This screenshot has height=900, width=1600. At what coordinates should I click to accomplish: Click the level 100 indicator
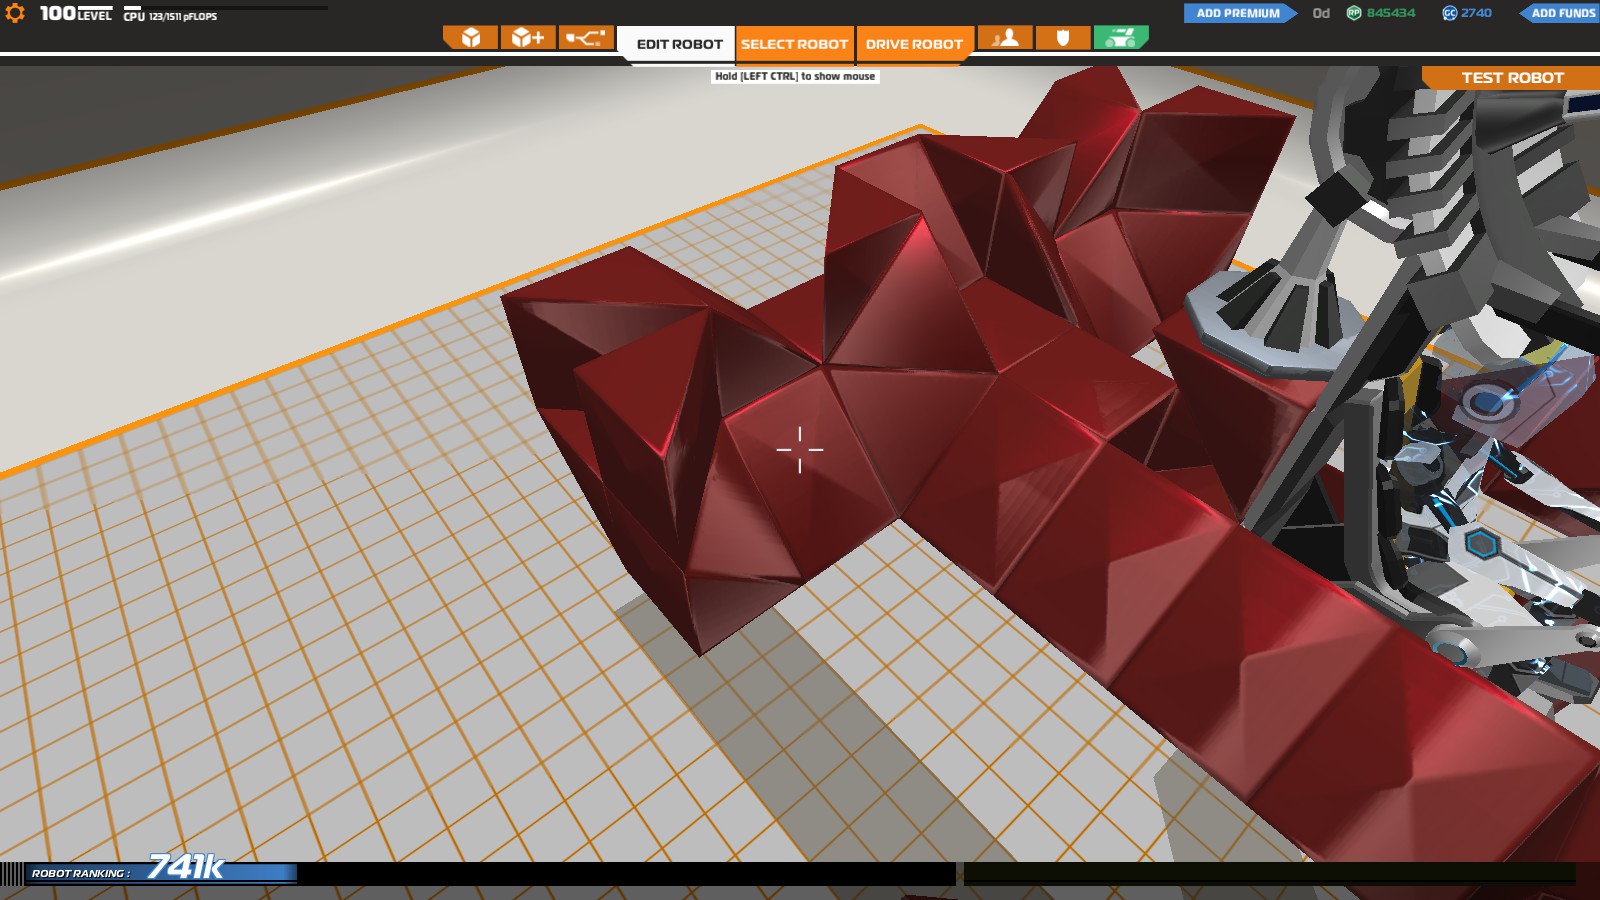pyautogui.click(x=76, y=13)
